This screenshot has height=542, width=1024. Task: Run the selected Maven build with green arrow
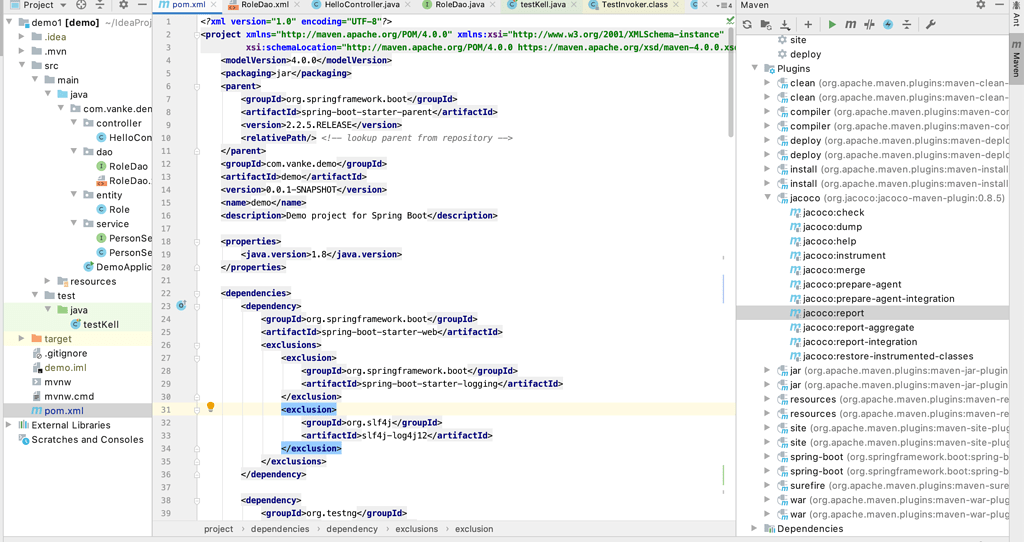(832, 24)
